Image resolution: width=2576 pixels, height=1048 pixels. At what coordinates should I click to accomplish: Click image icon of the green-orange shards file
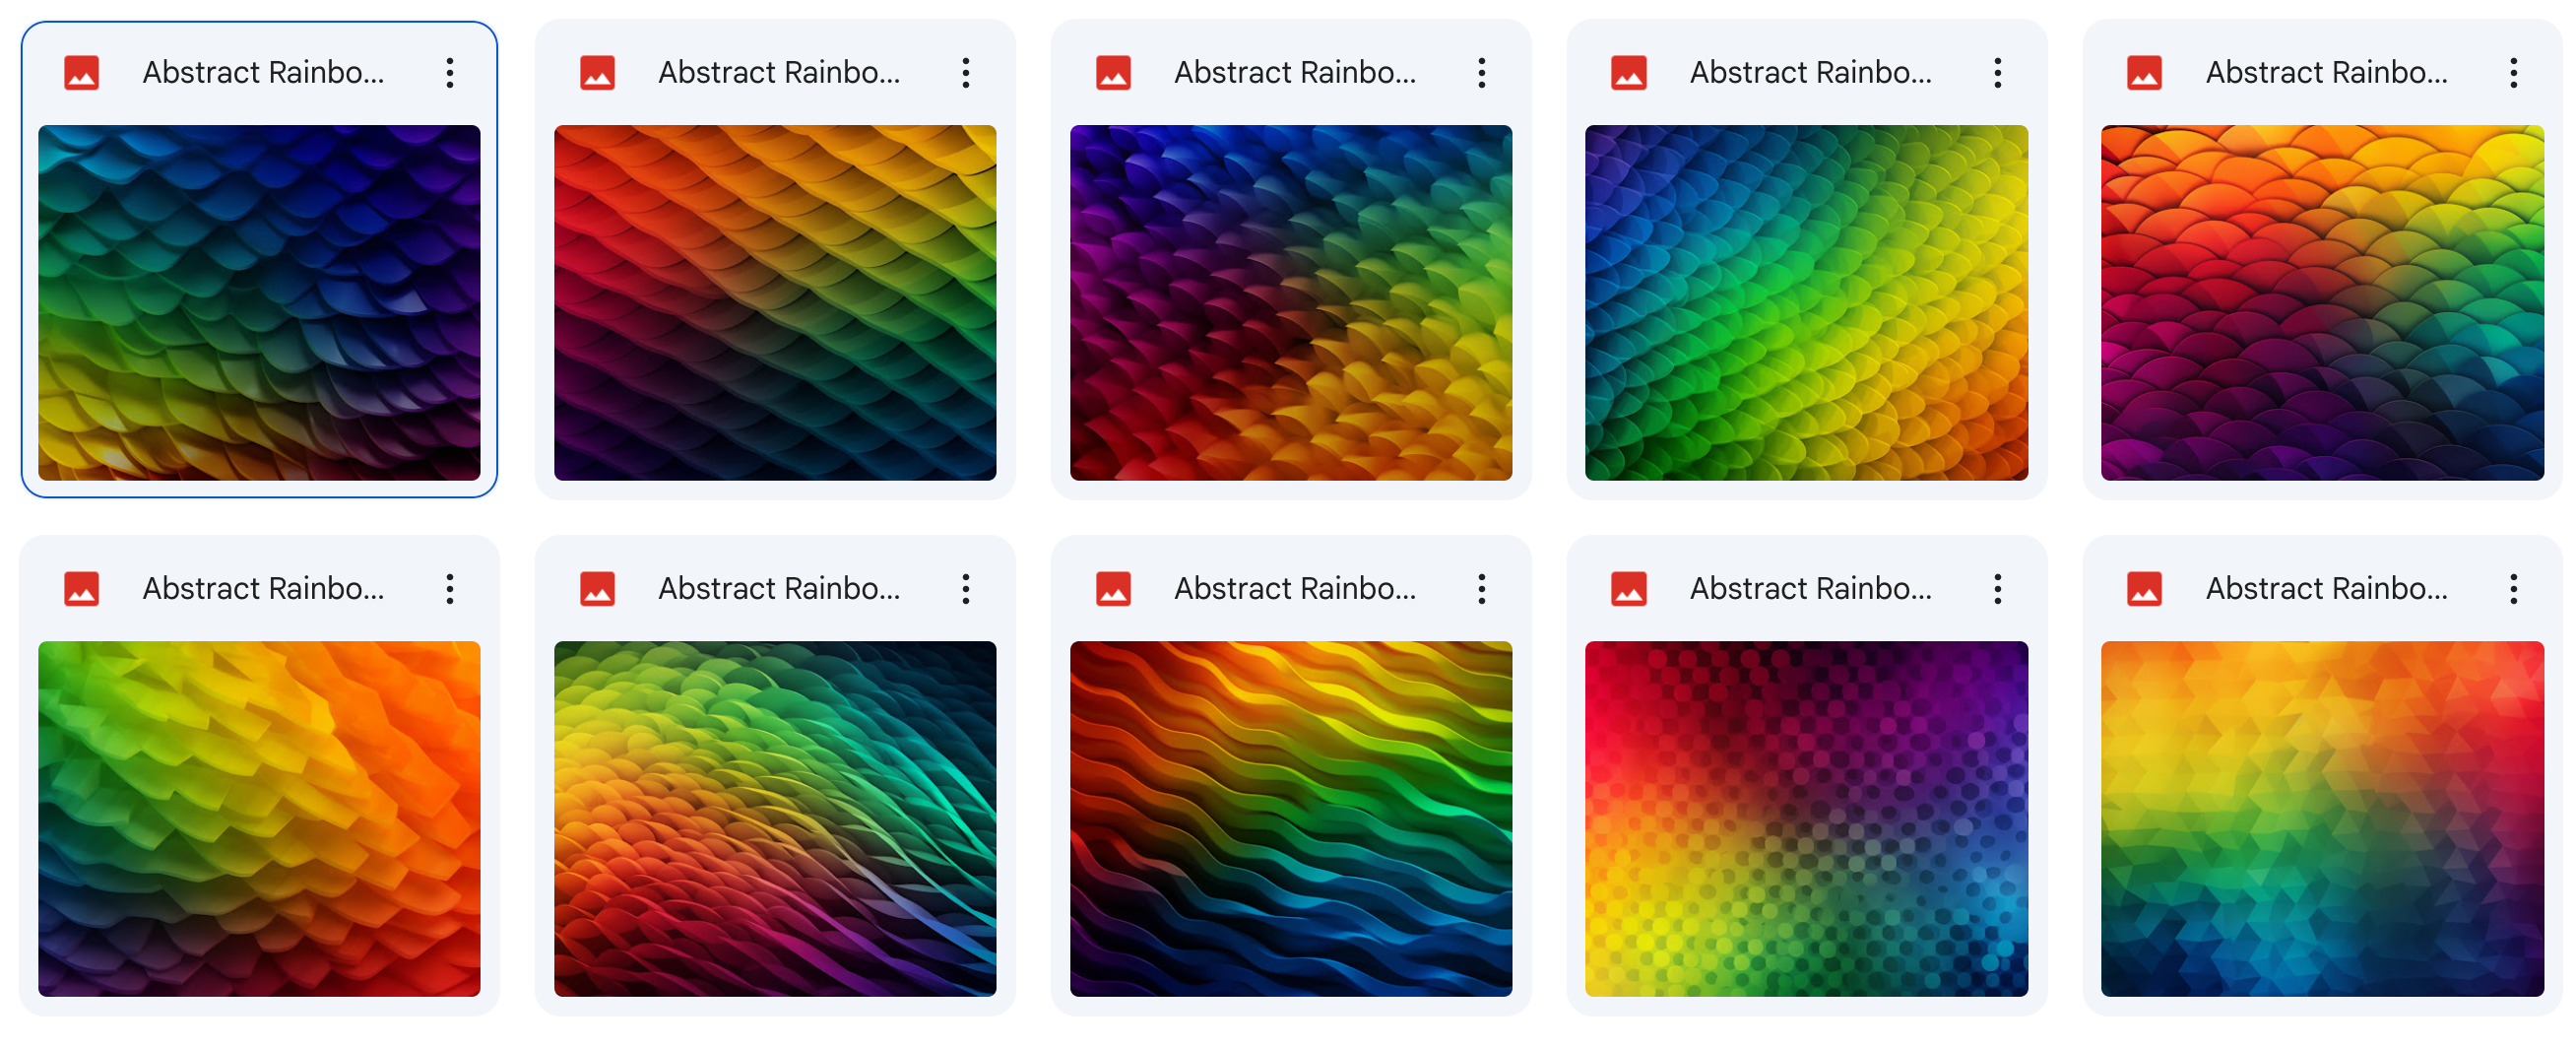[81, 589]
